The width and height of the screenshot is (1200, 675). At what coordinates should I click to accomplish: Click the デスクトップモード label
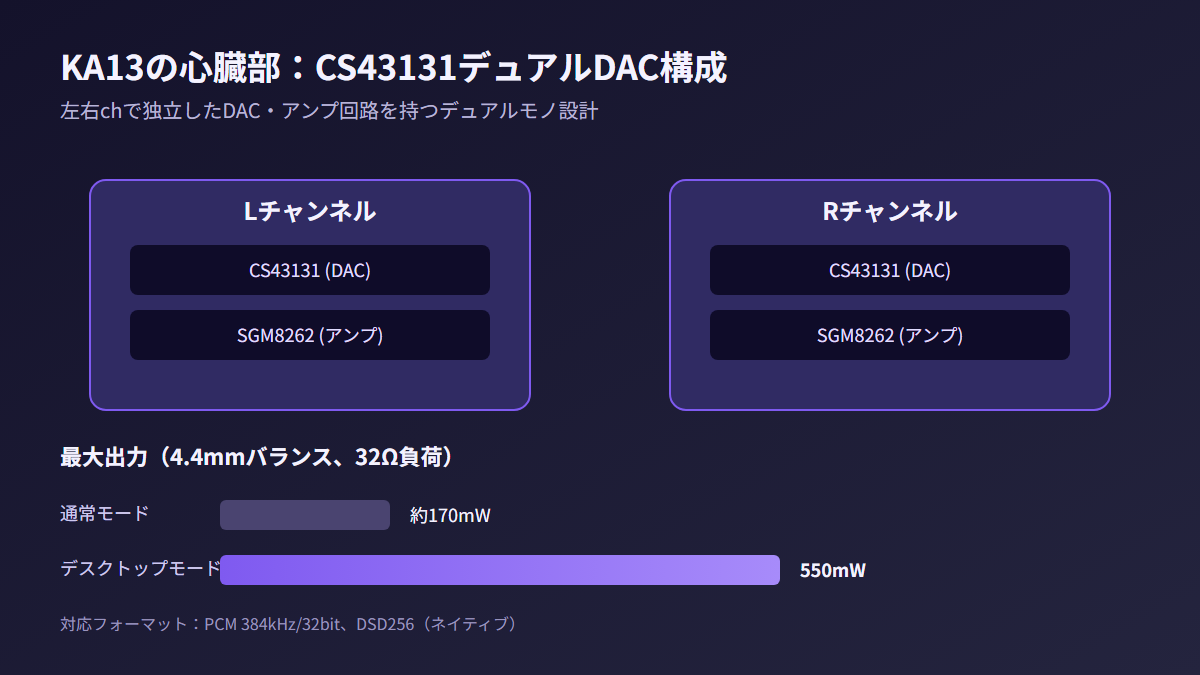(140, 569)
